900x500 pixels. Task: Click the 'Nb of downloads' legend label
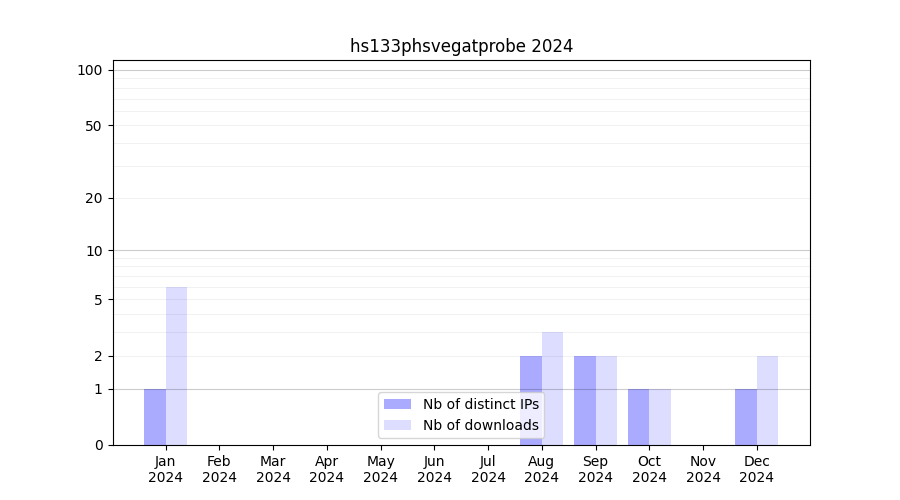pyautogui.click(x=480, y=425)
